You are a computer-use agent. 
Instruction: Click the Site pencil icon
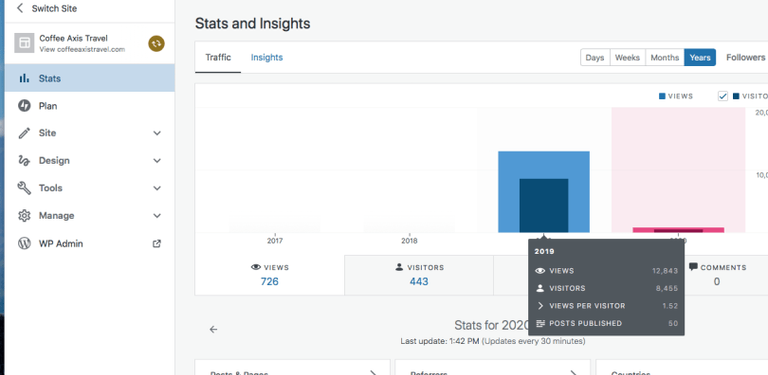[x=24, y=133]
